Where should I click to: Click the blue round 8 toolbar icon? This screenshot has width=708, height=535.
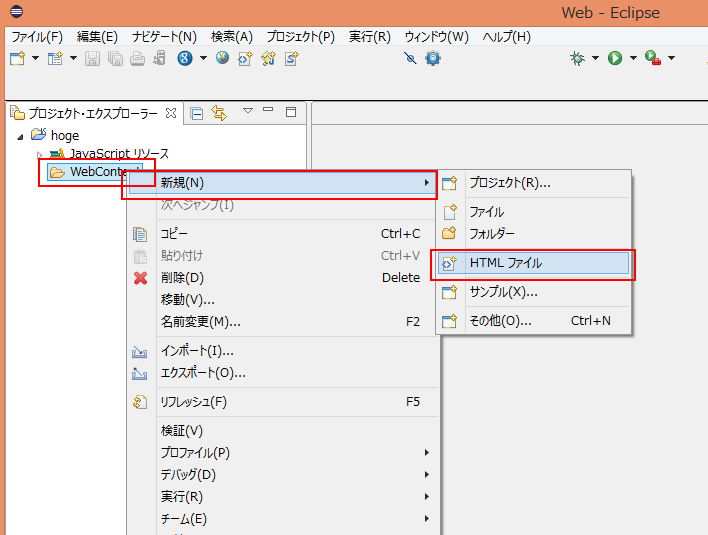point(185,58)
